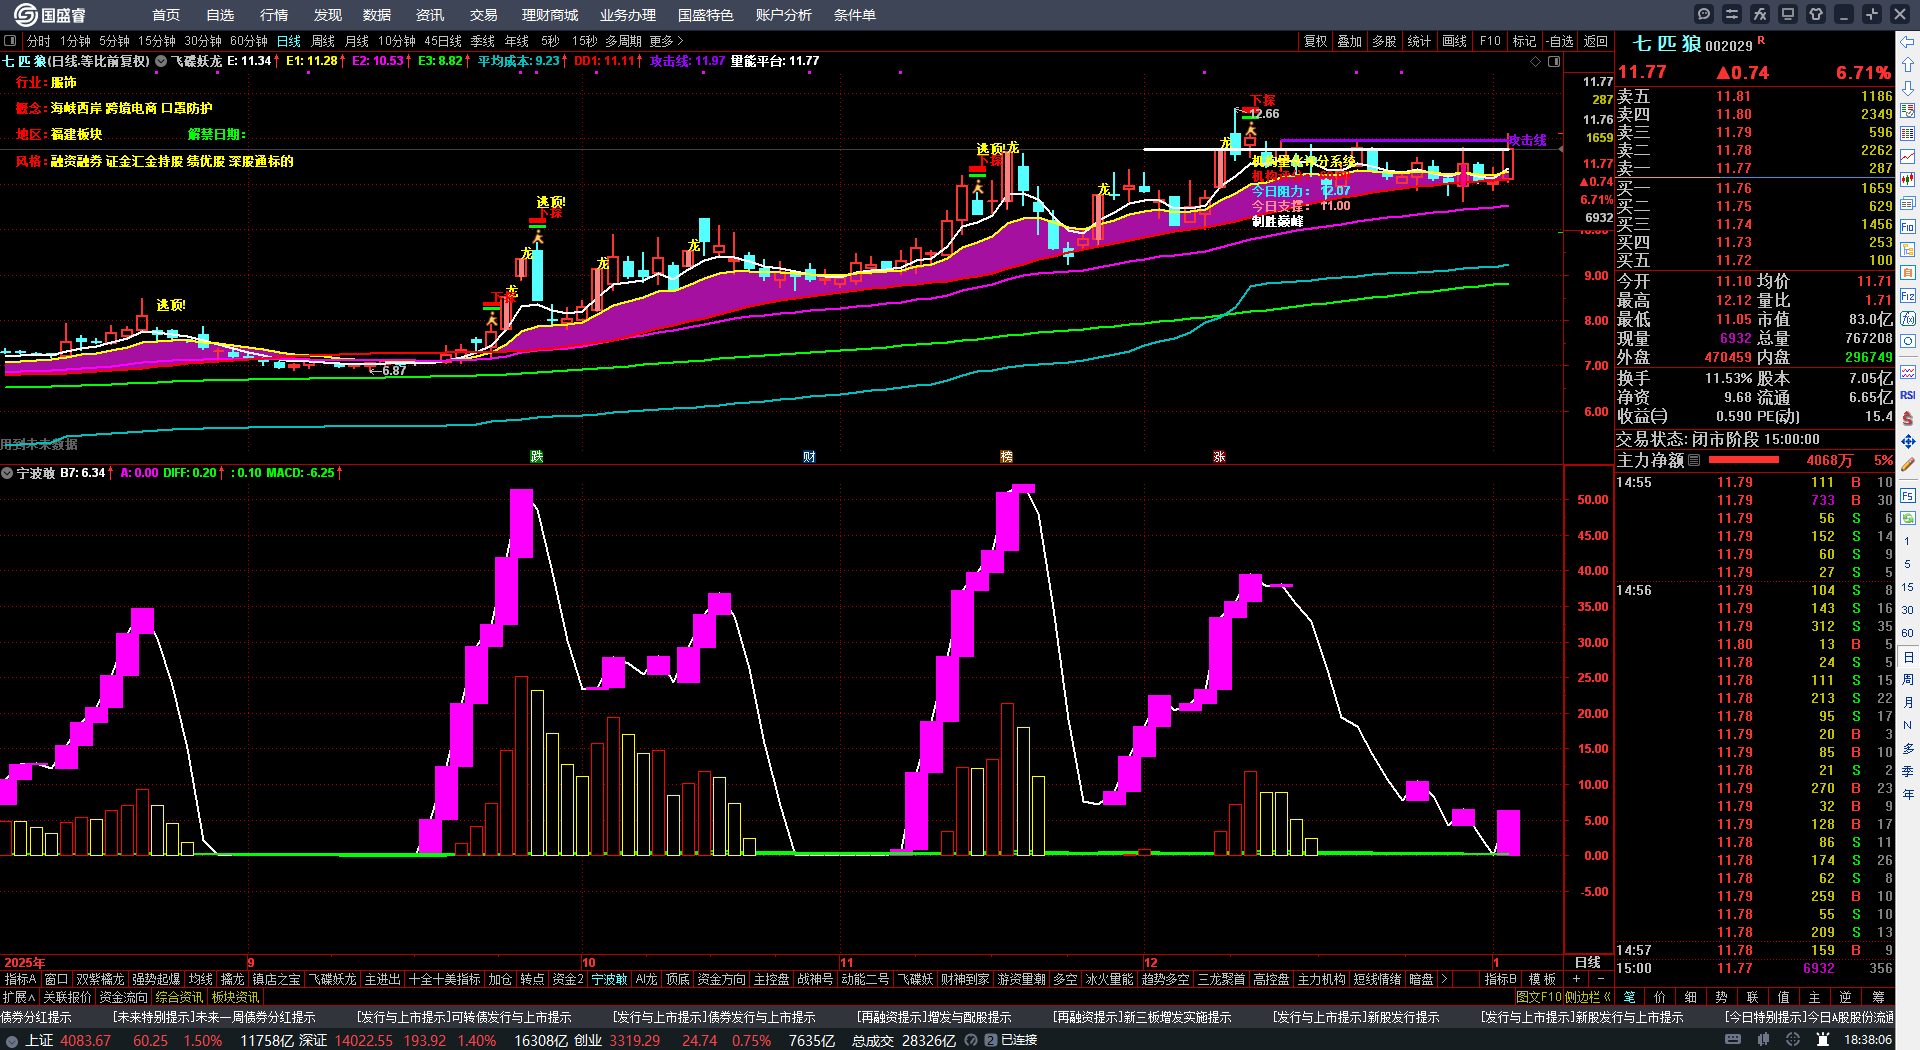Open the 交易 menu
This screenshot has height=1050, width=1920.
click(x=484, y=15)
